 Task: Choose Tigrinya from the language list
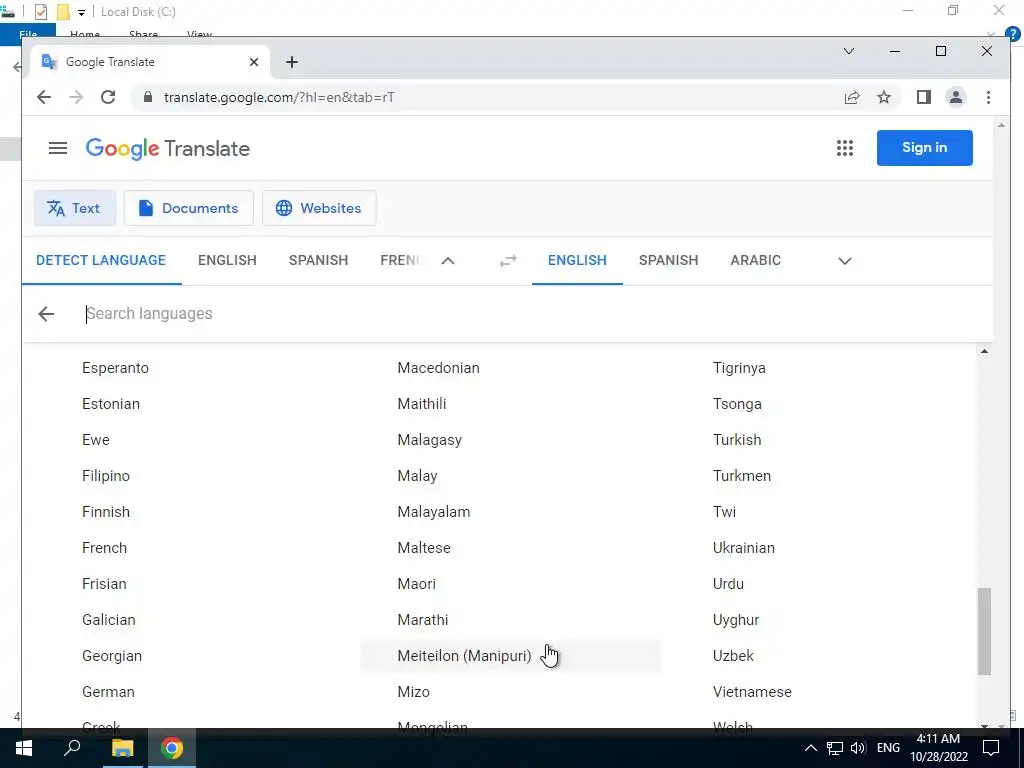tap(739, 368)
